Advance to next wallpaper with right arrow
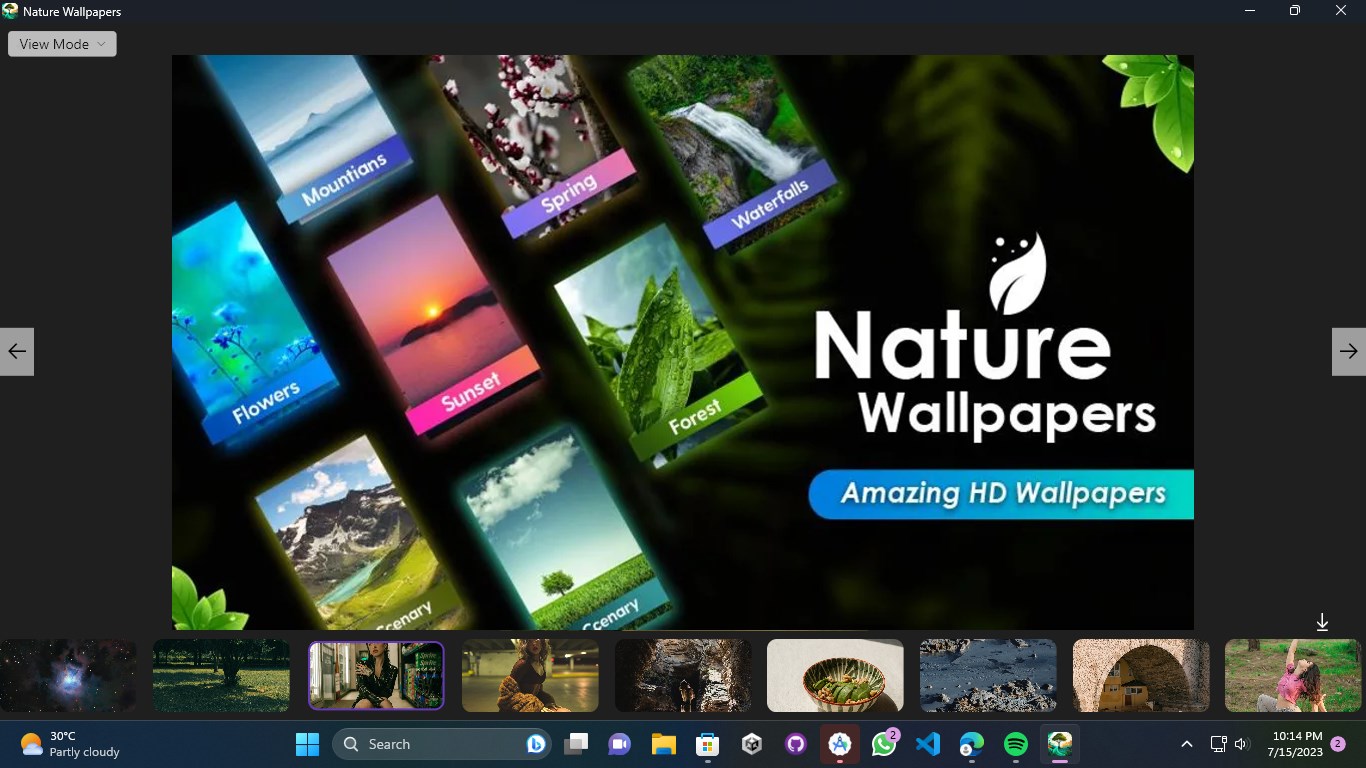 click(1349, 351)
